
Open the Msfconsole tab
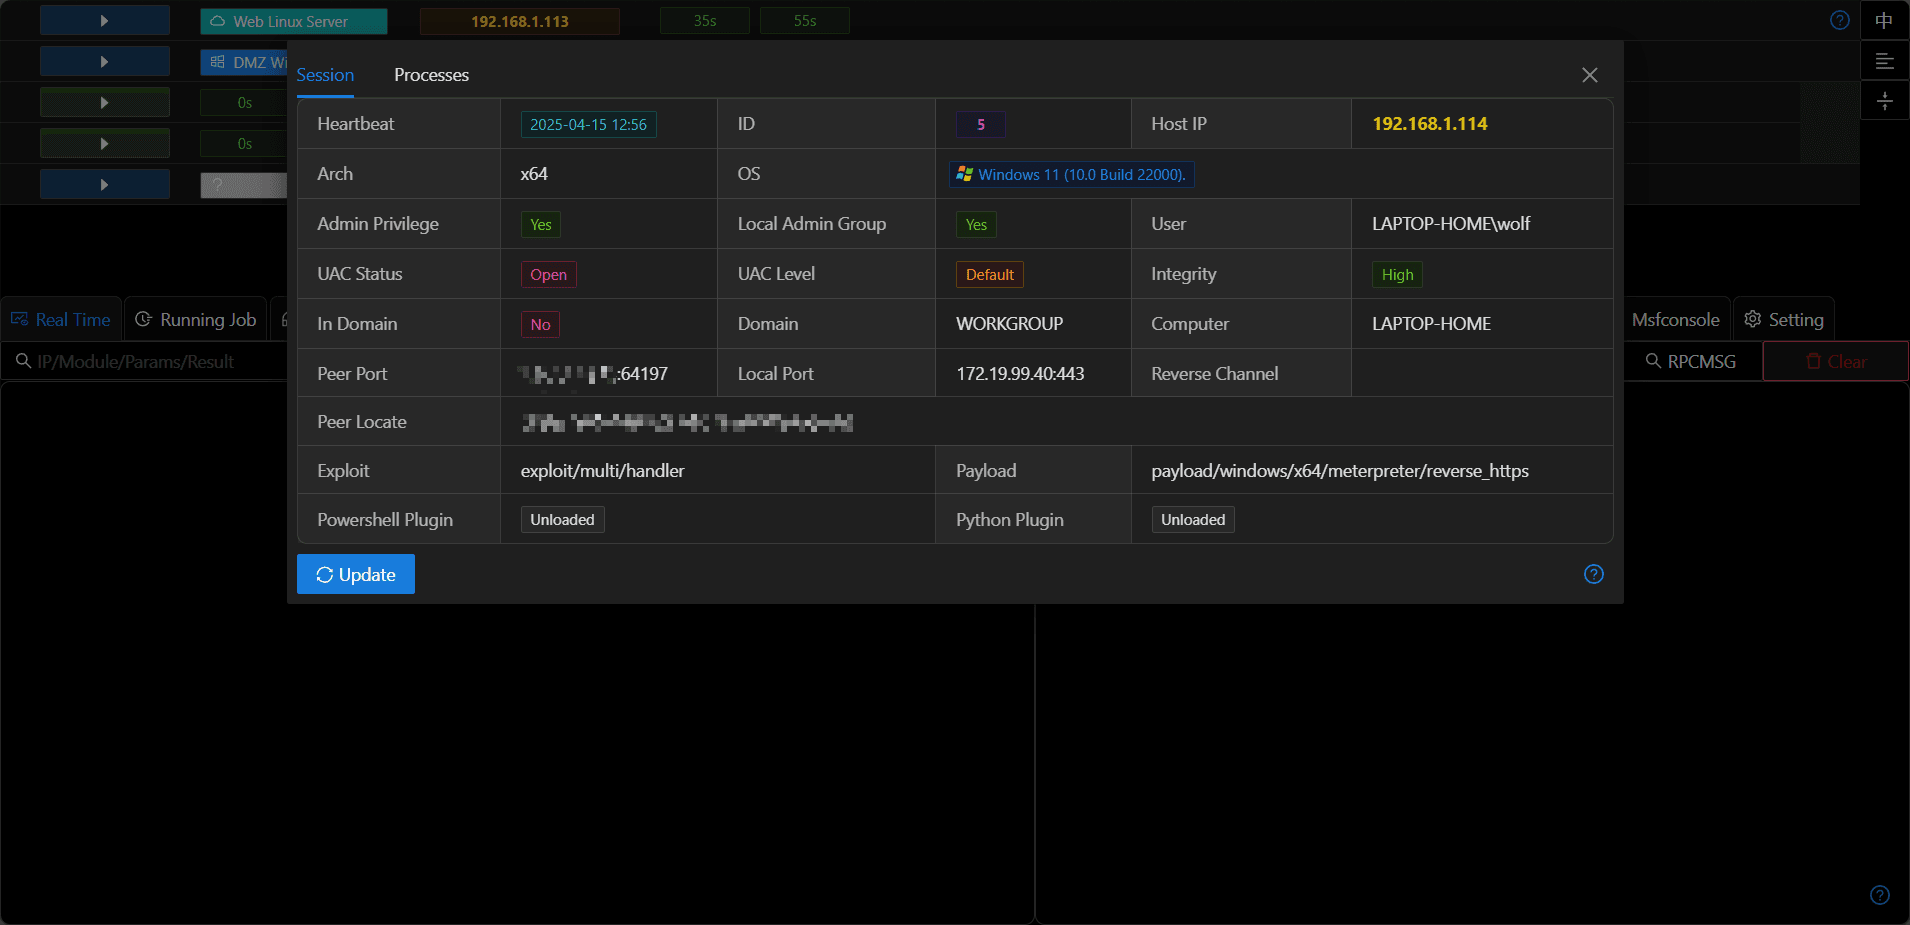click(1675, 319)
